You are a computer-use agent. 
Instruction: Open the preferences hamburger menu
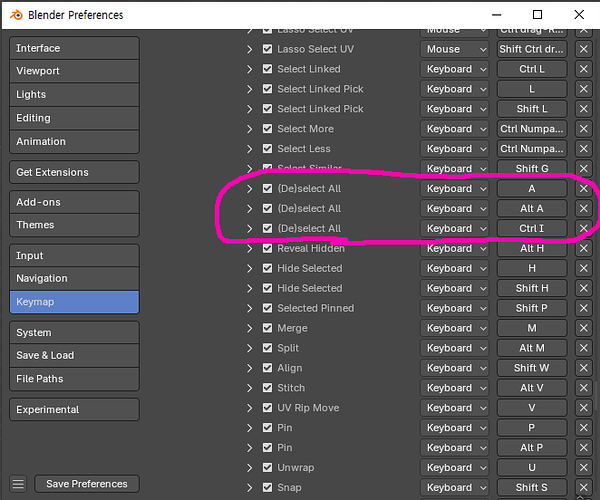18,484
